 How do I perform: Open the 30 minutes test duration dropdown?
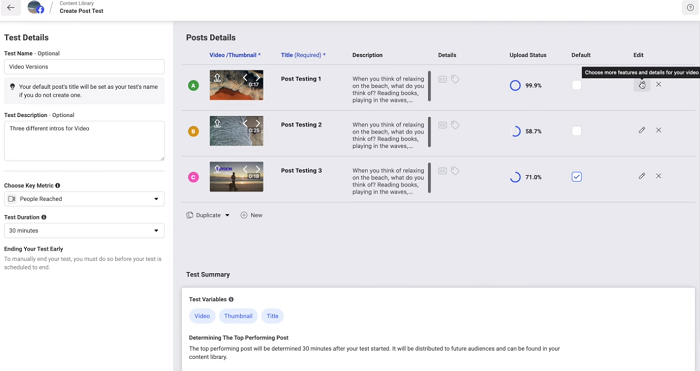pos(84,230)
